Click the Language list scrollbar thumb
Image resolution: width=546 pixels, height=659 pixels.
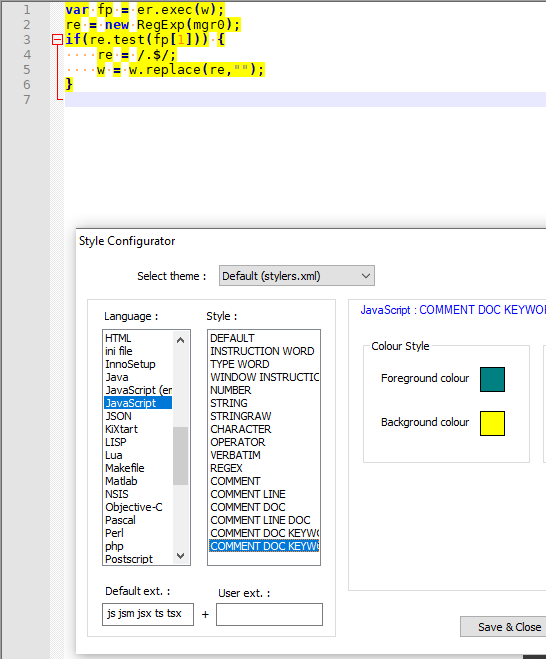pos(180,456)
